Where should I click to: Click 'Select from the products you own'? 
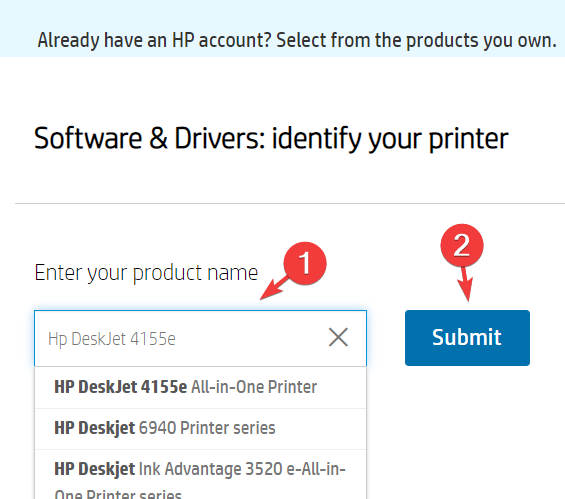(416, 40)
